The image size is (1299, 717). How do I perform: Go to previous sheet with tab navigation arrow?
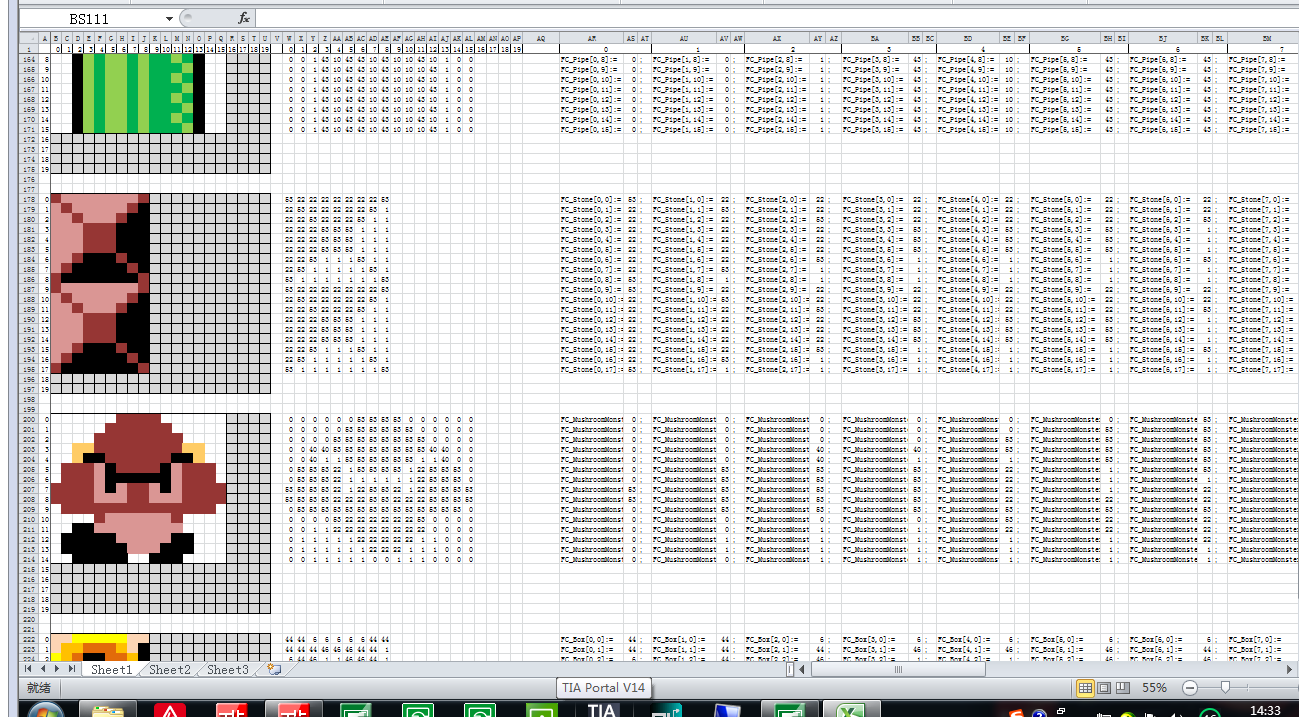(x=43, y=669)
